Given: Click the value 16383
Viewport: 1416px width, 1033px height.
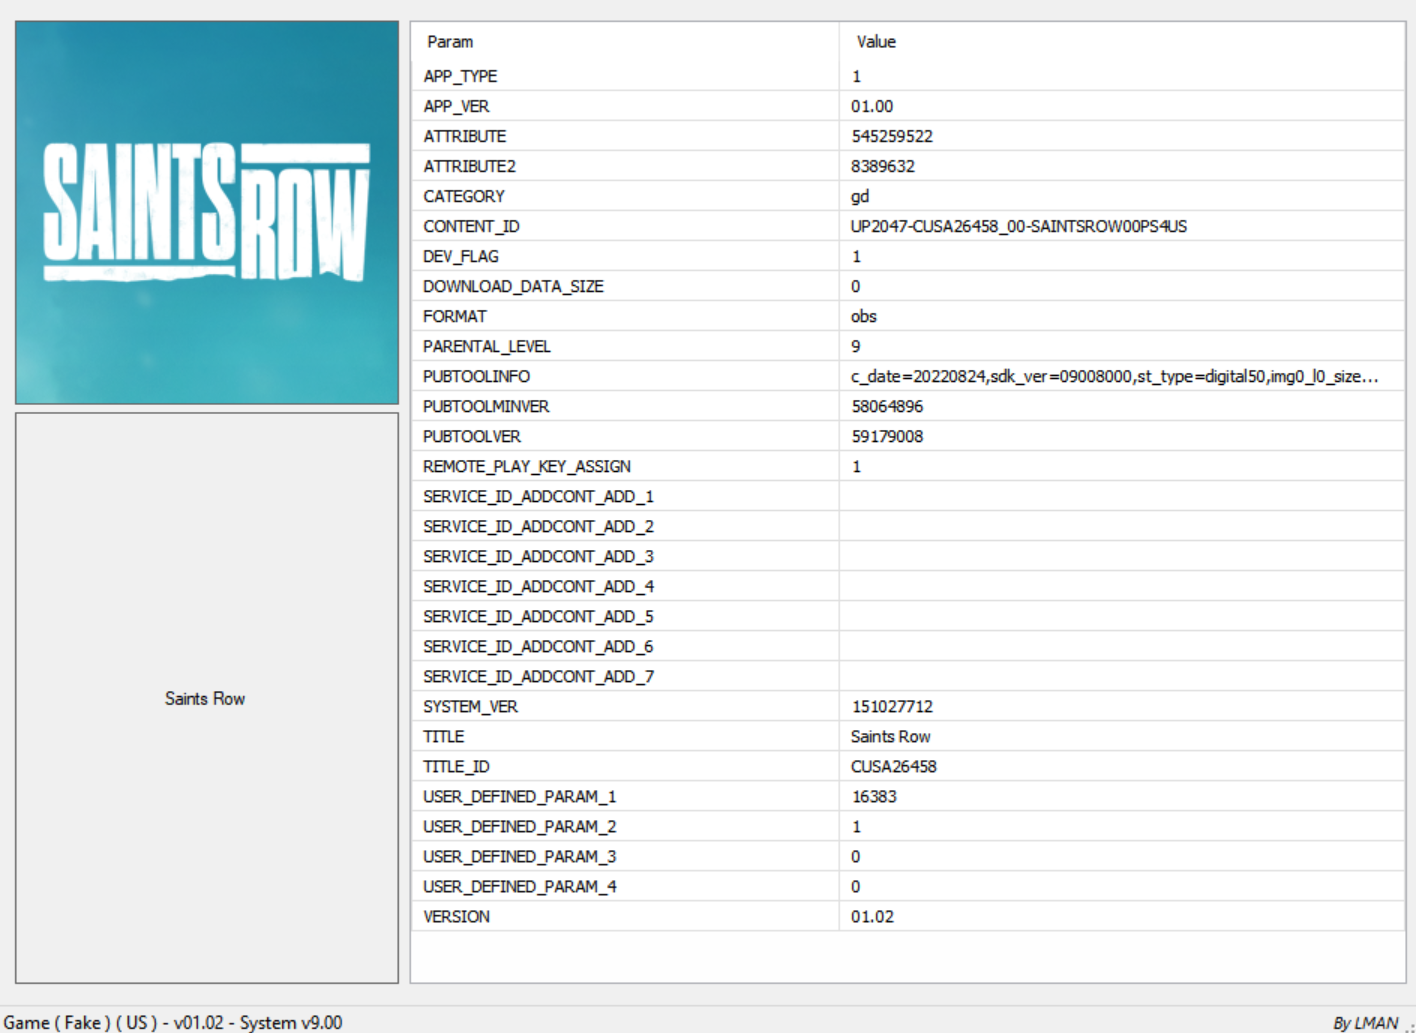Looking at the screenshot, I should pyautogui.click(x=874, y=796).
